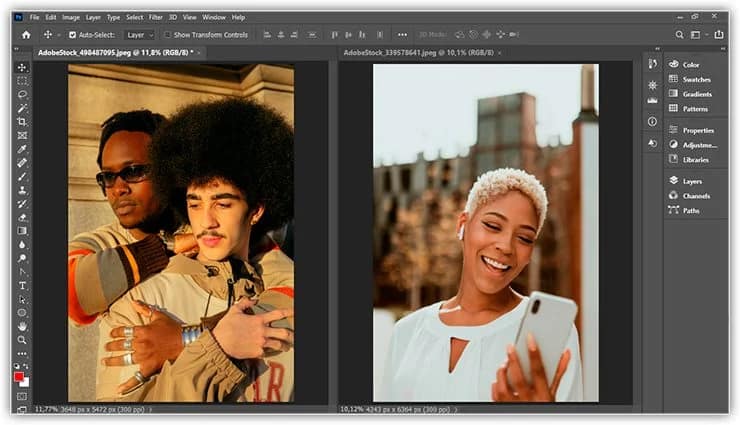Select the Healing Brush tool
This screenshot has width=740, height=425.
[x=22, y=163]
